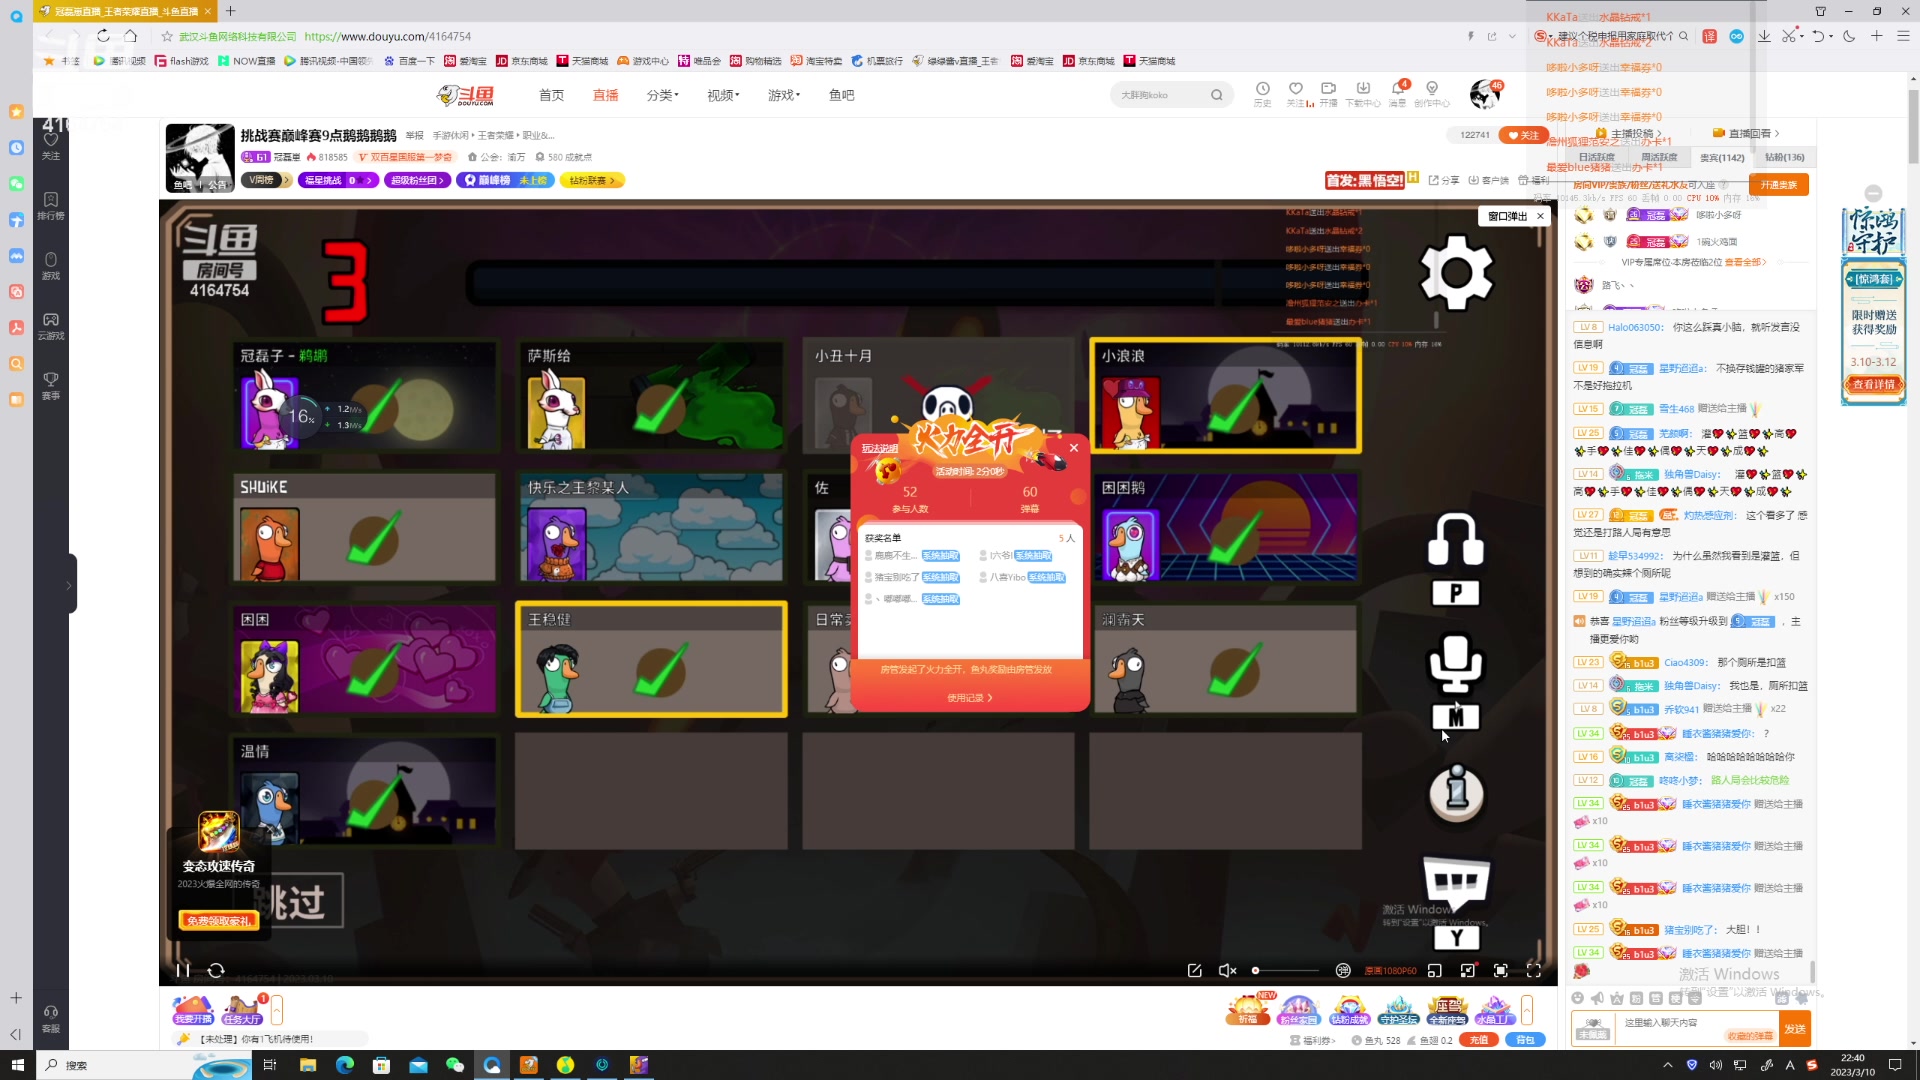Open the emoji picker in chat
1920x1080 pixels.
[1577, 998]
